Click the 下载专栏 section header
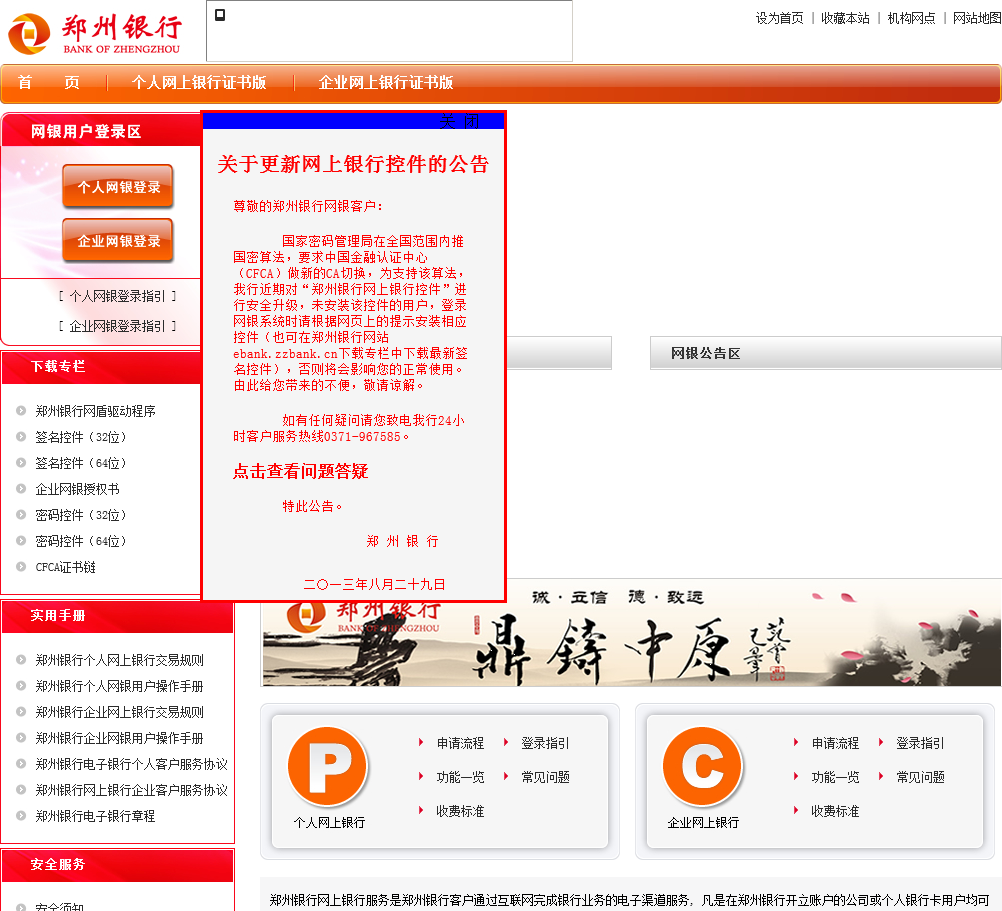The image size is (1002, 911). 101,367
